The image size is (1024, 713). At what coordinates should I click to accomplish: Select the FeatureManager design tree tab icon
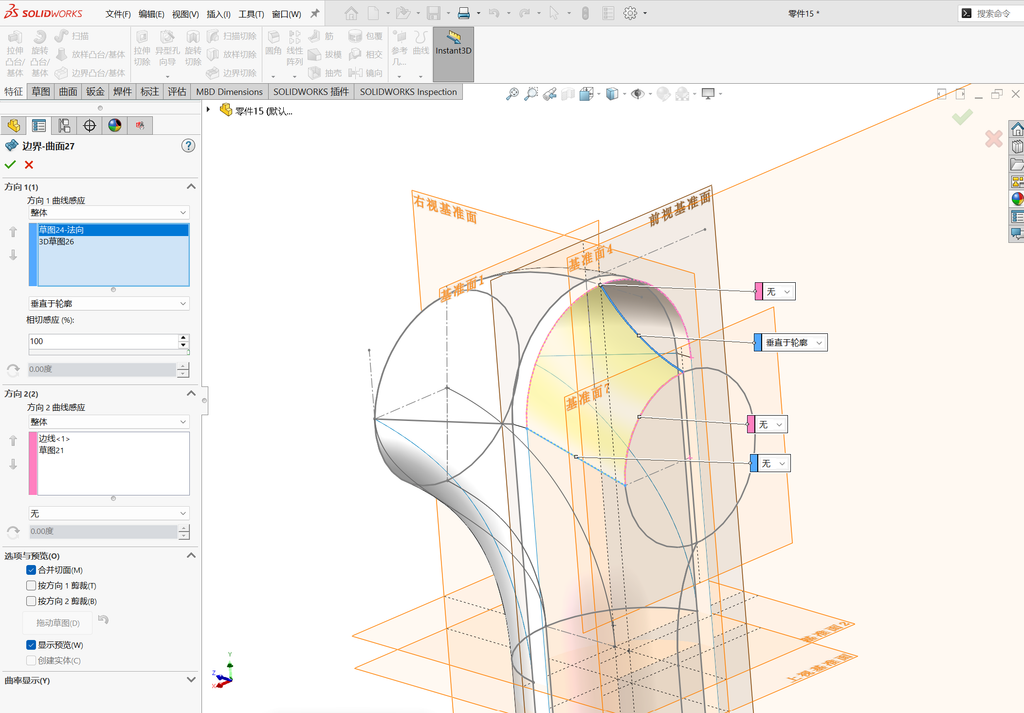pos(14,125)
